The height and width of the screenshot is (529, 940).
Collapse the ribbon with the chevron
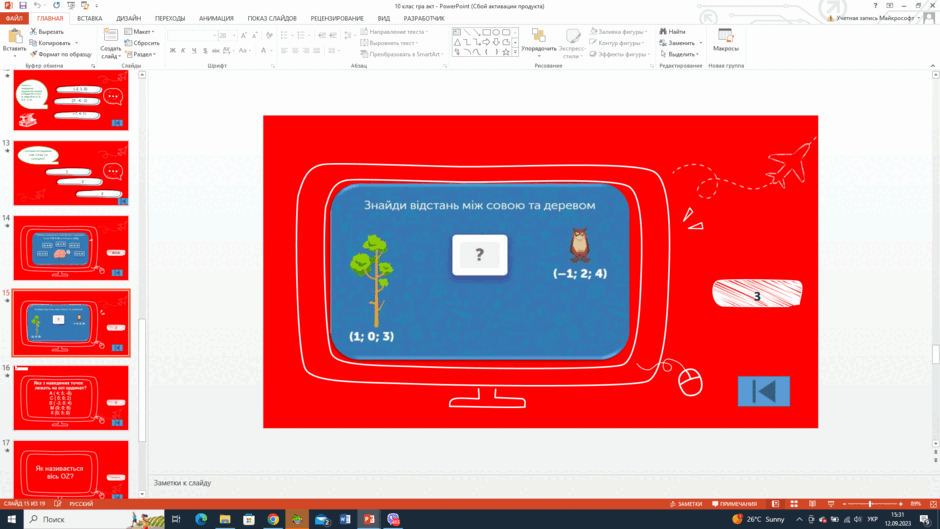[932, 65]
